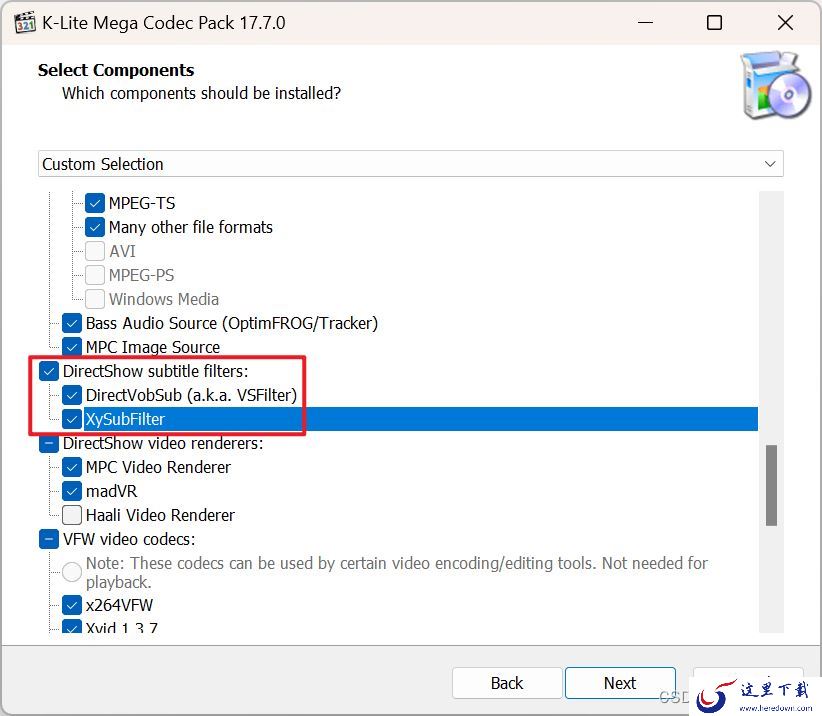Select Bass Audio Source (OptimFROG/Tracker) label
The height and width of the screenshot is (716, 822).
click(232, 323)
